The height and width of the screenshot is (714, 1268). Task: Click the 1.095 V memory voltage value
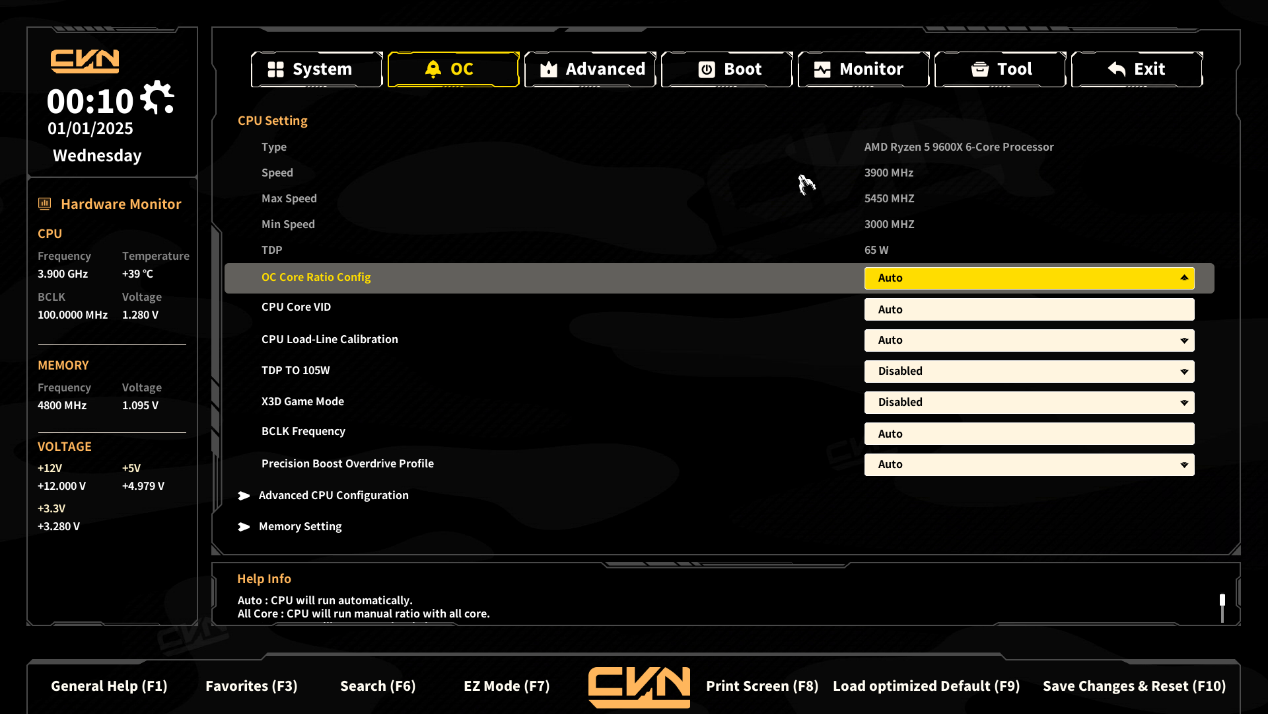140,406
